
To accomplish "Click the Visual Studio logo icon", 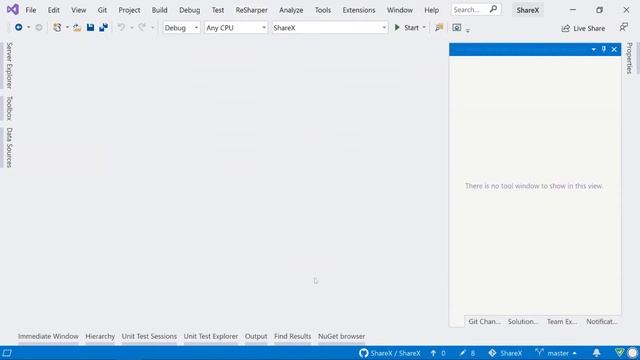I will click(x=13, y=9).
